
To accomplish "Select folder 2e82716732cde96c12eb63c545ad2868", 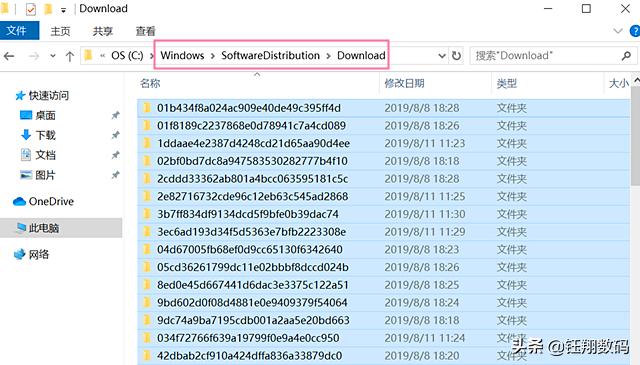I will (384, 196).
